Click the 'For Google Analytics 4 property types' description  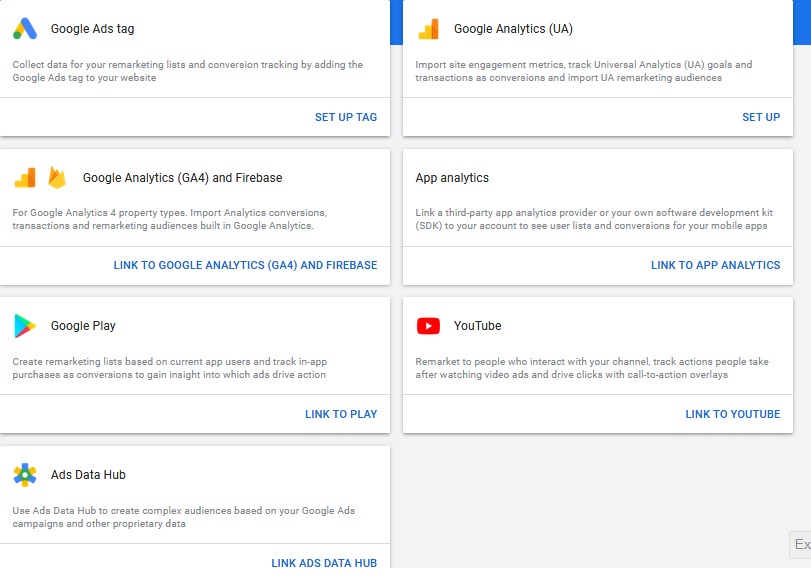click(x=170, y=219)
